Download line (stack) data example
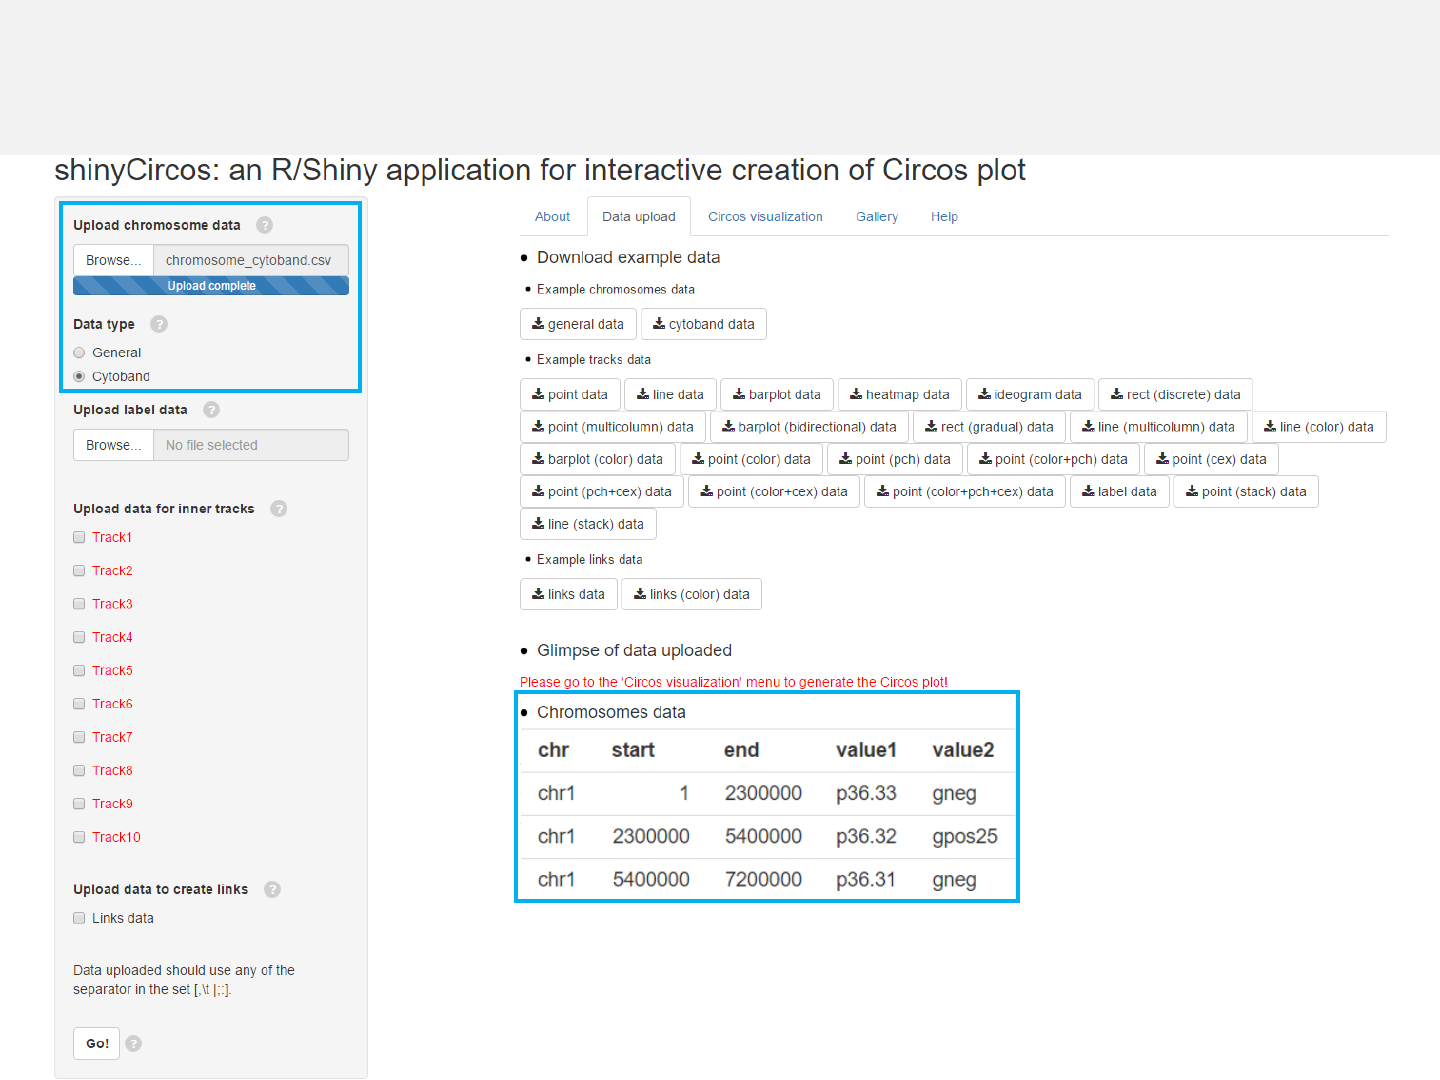 coord(588,524)
